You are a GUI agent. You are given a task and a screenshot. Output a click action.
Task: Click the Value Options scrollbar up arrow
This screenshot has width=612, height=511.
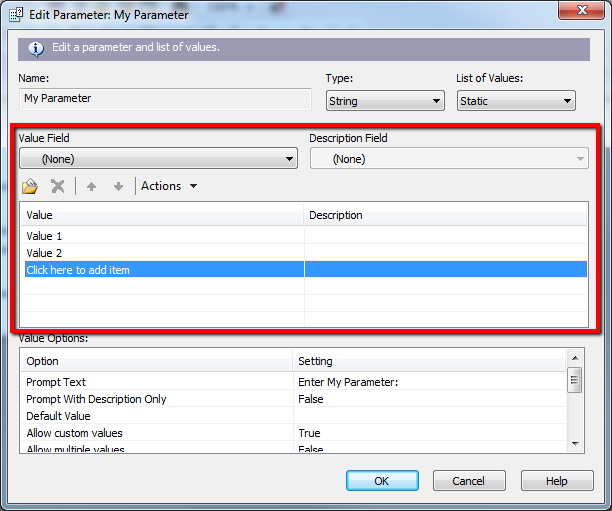[x=575, y=358]
